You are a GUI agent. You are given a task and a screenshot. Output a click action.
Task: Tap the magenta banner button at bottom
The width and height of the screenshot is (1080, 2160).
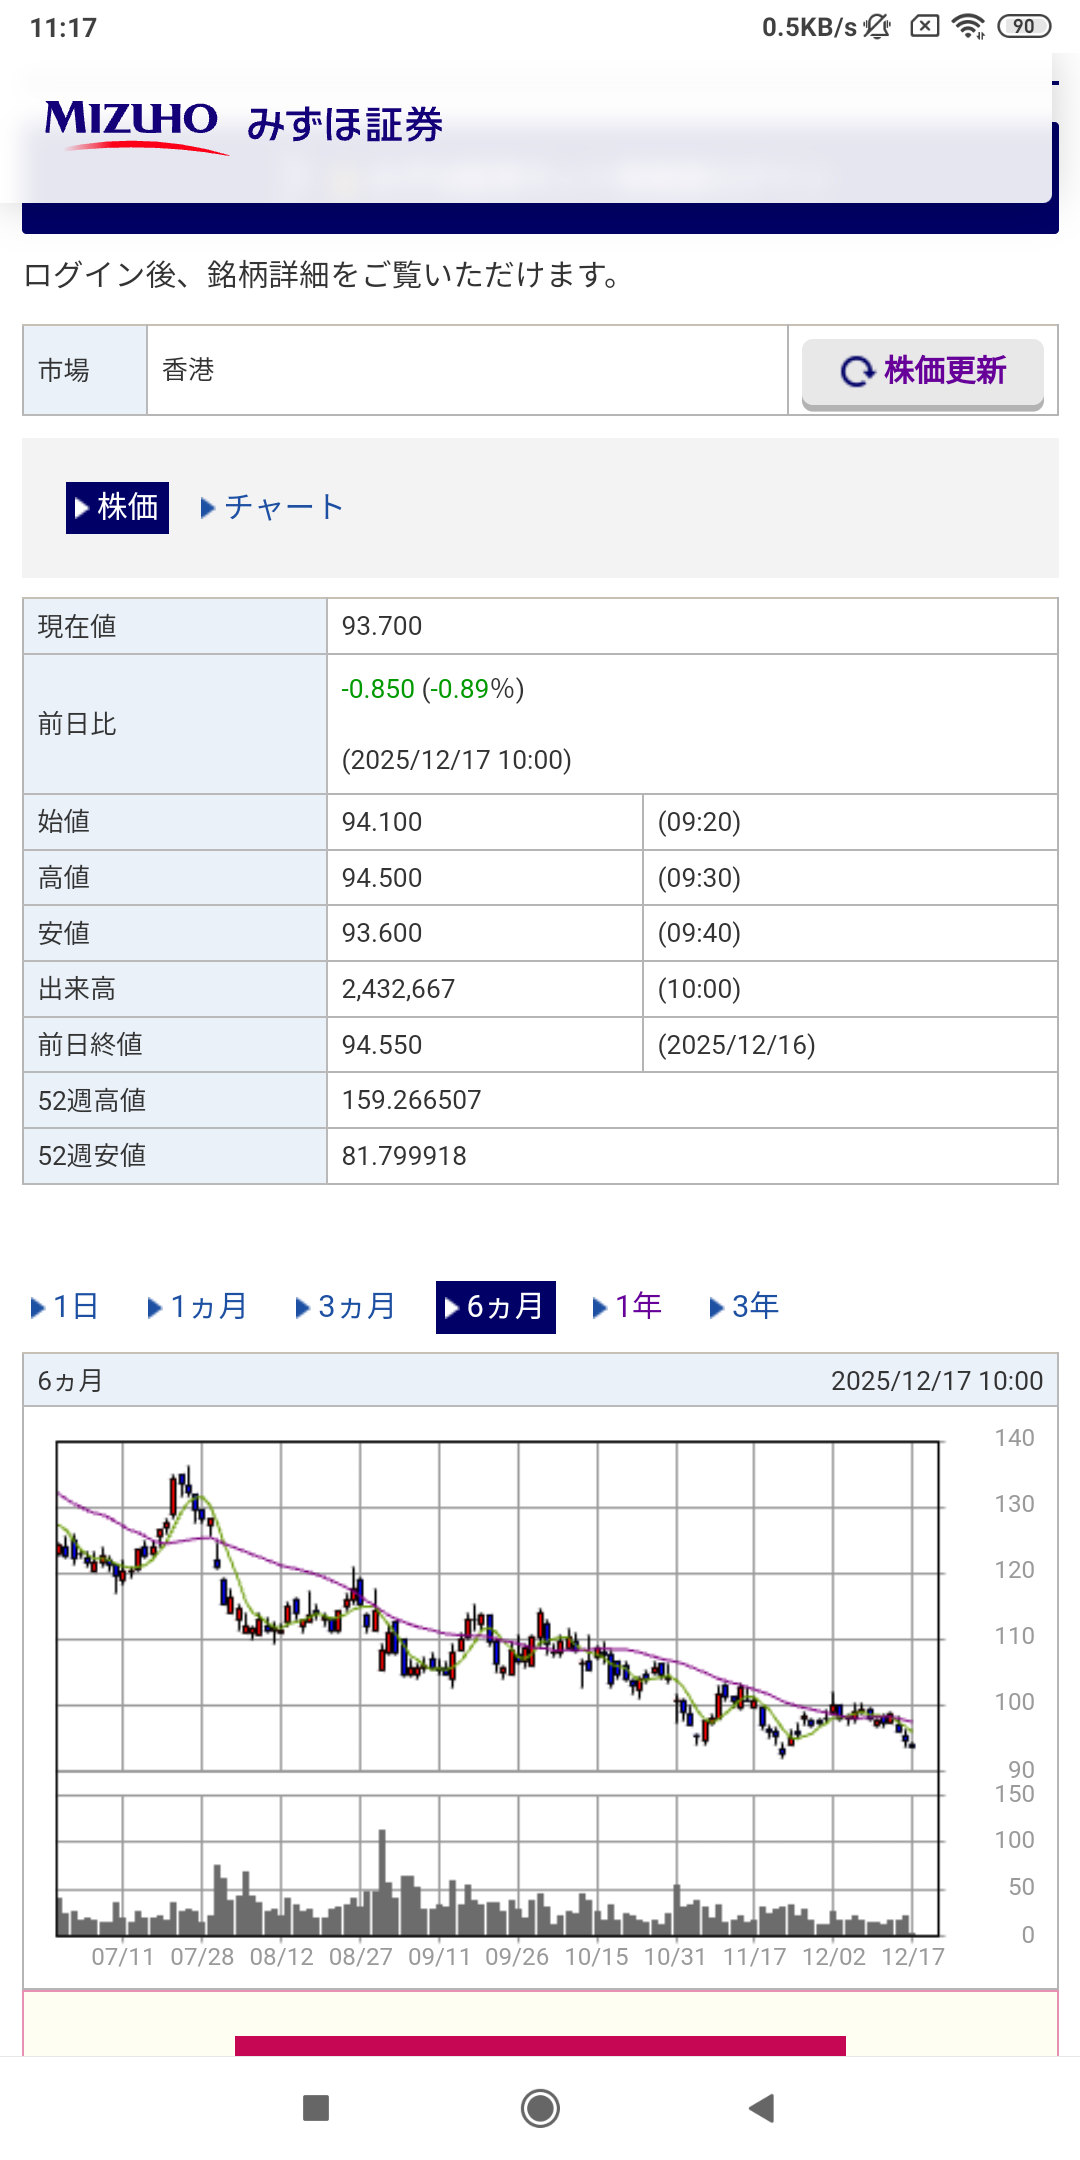tap(540, 2045)
